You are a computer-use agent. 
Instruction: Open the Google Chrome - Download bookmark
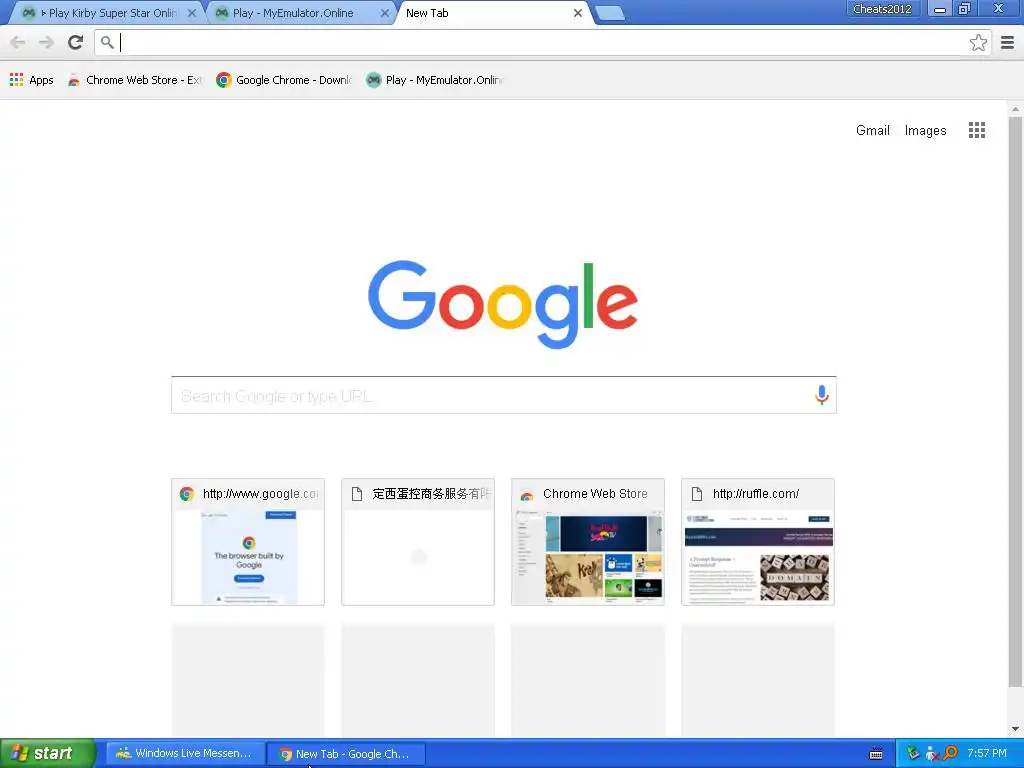click(x=284, y=80)
